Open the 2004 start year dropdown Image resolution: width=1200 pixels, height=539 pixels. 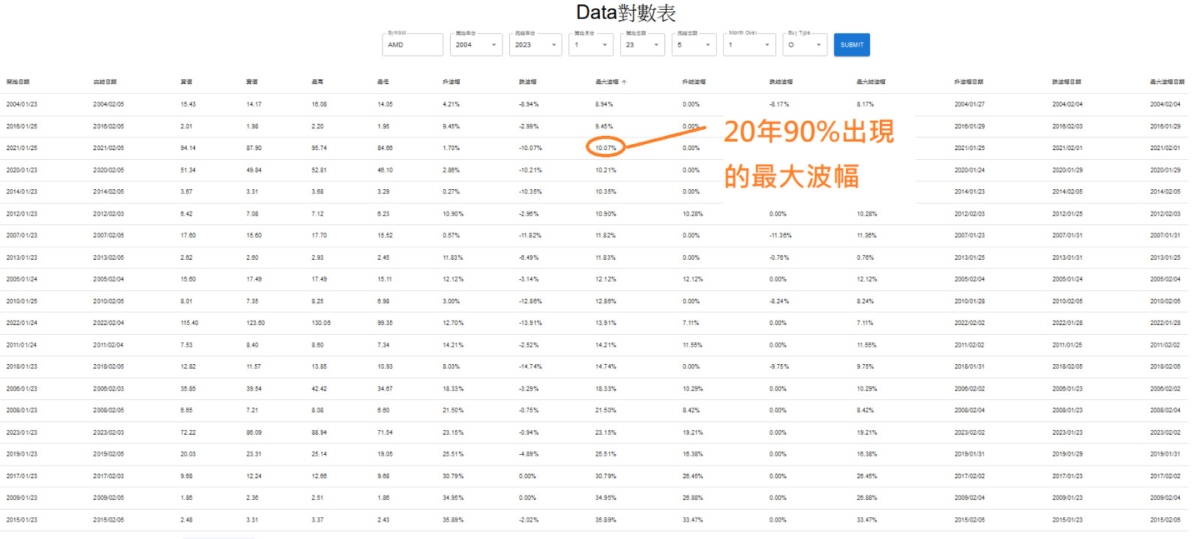(x=477, y=45)
